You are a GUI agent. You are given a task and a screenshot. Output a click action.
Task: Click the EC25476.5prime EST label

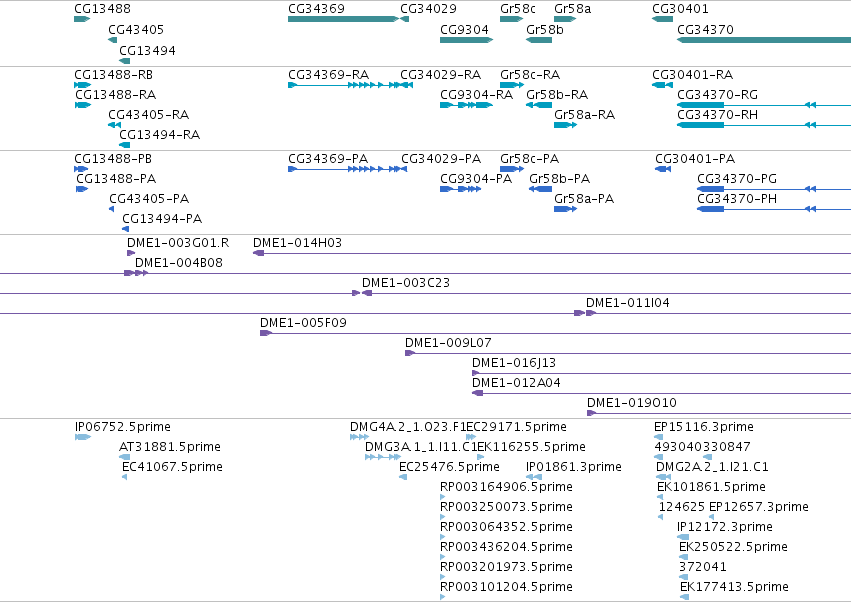pyautogui.click(x=449, y=467)
